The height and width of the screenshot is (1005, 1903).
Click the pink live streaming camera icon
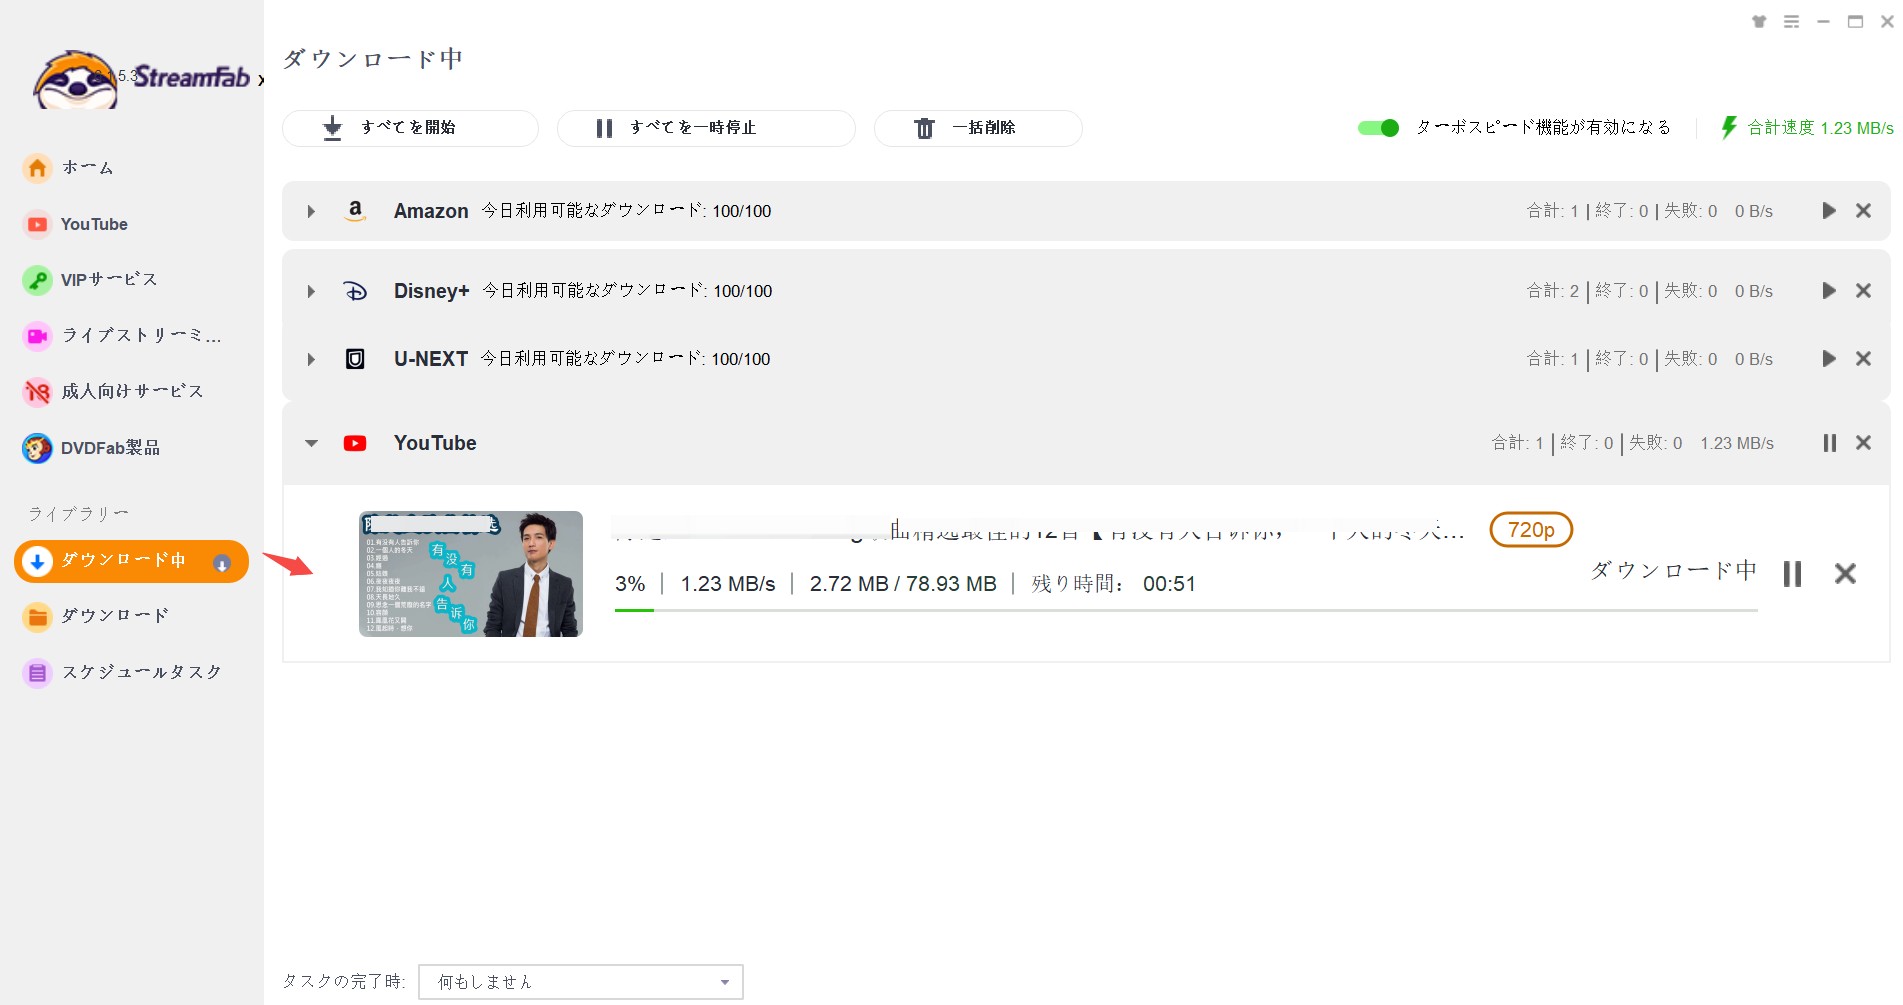(x=37, y=336)
